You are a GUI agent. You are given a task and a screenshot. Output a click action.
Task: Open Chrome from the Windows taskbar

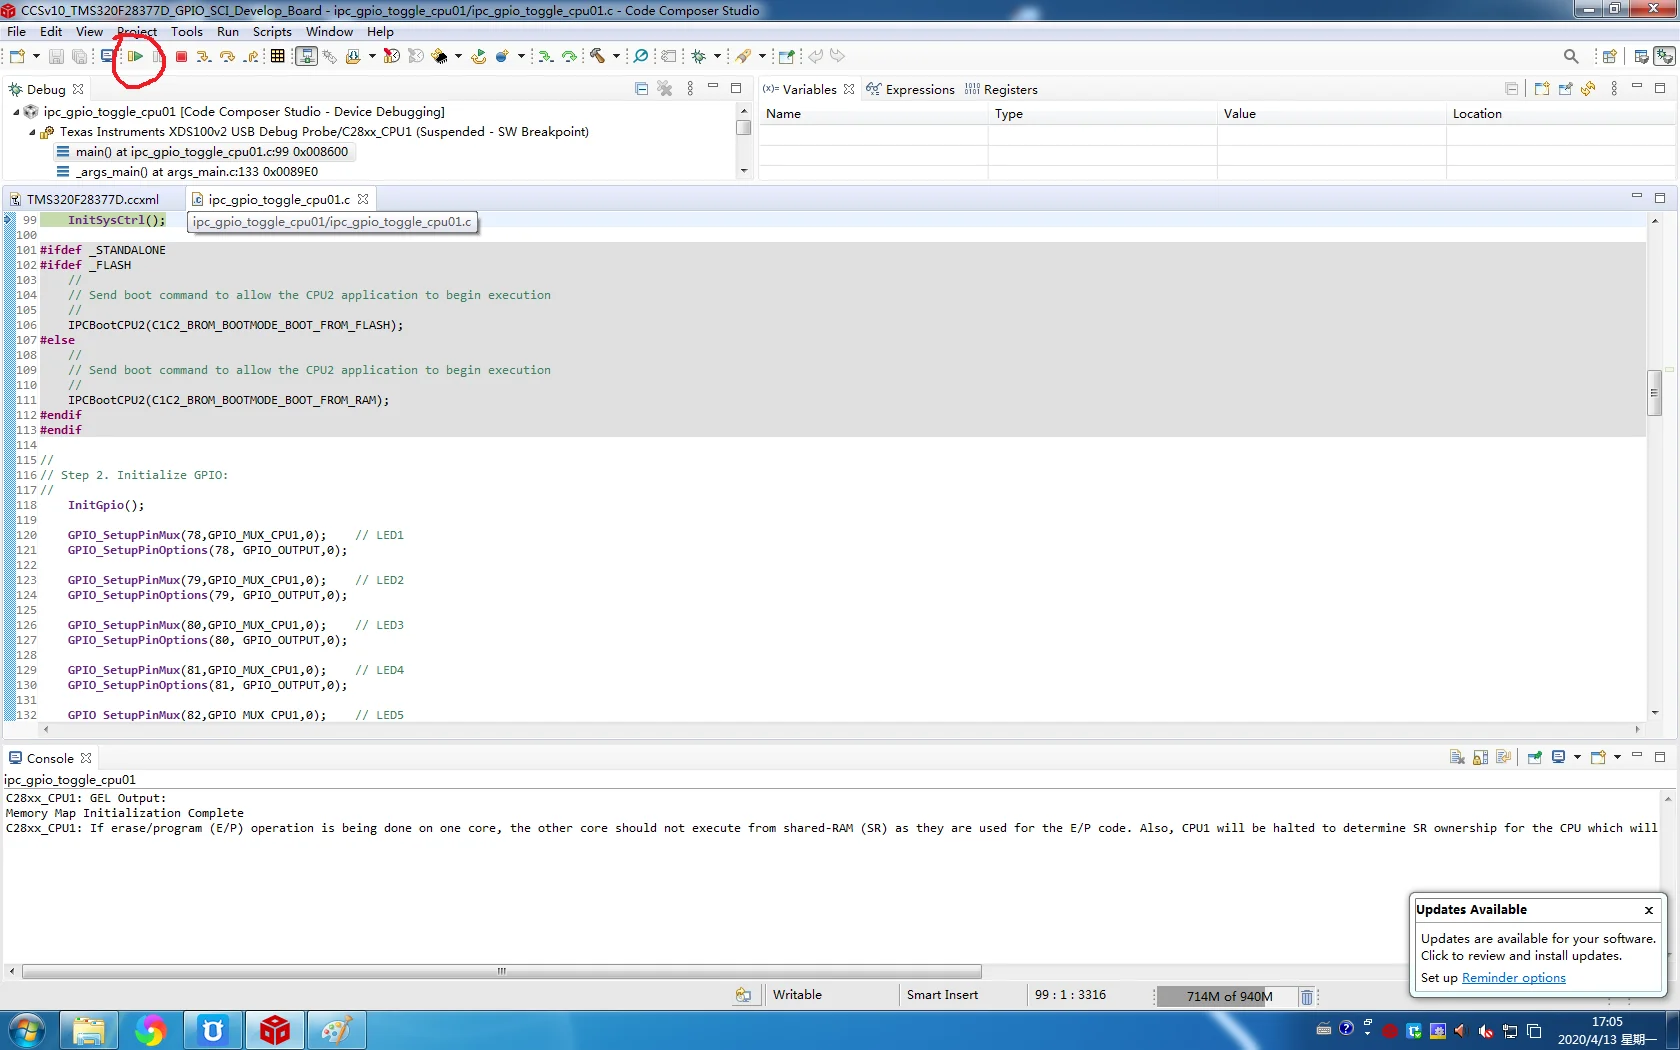click(150, 1030)
